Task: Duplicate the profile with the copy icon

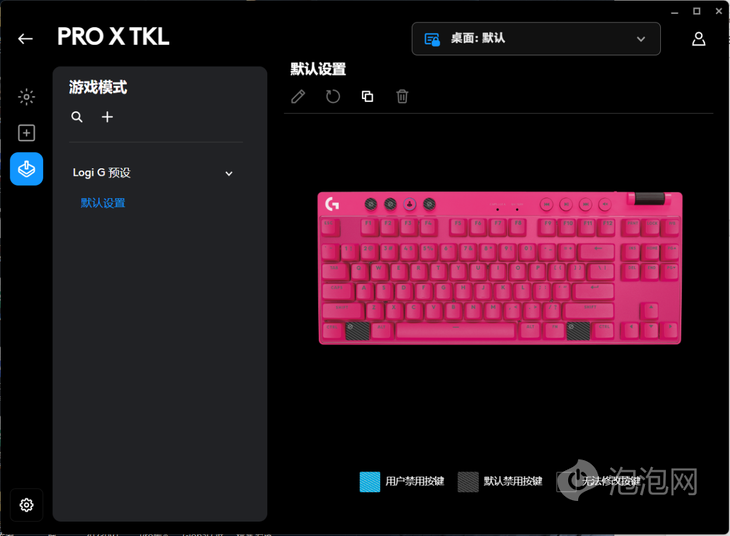Action: click(x=367, y=96)
